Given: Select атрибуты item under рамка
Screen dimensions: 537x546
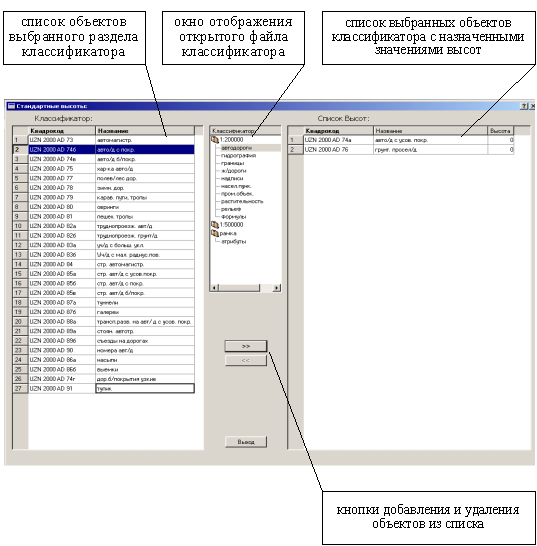Looking at the screenshot, I should 233,241.
